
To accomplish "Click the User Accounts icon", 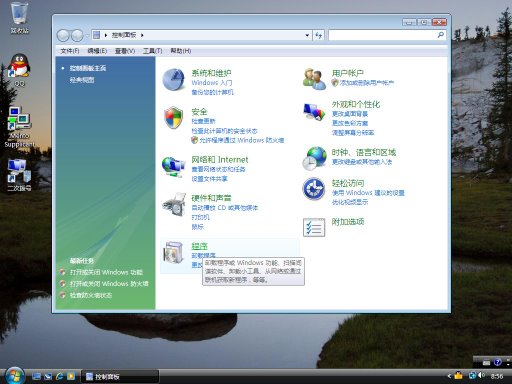I will [314, 79].
